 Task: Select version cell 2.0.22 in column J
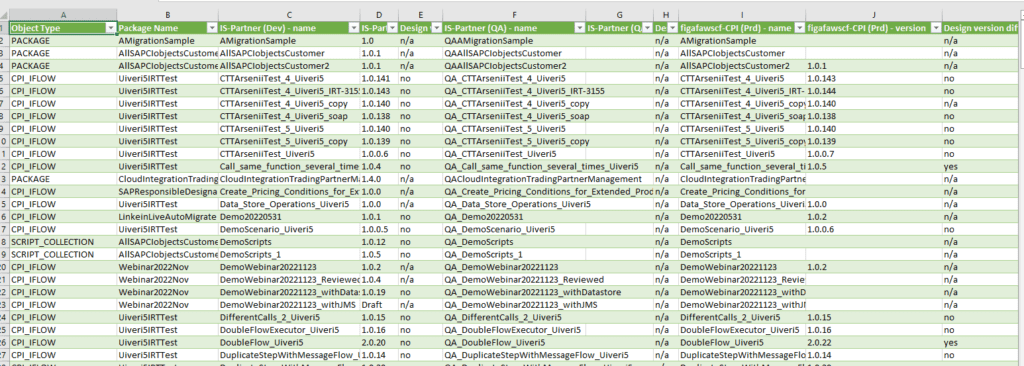pyautogui.click(x=873, y=342)
